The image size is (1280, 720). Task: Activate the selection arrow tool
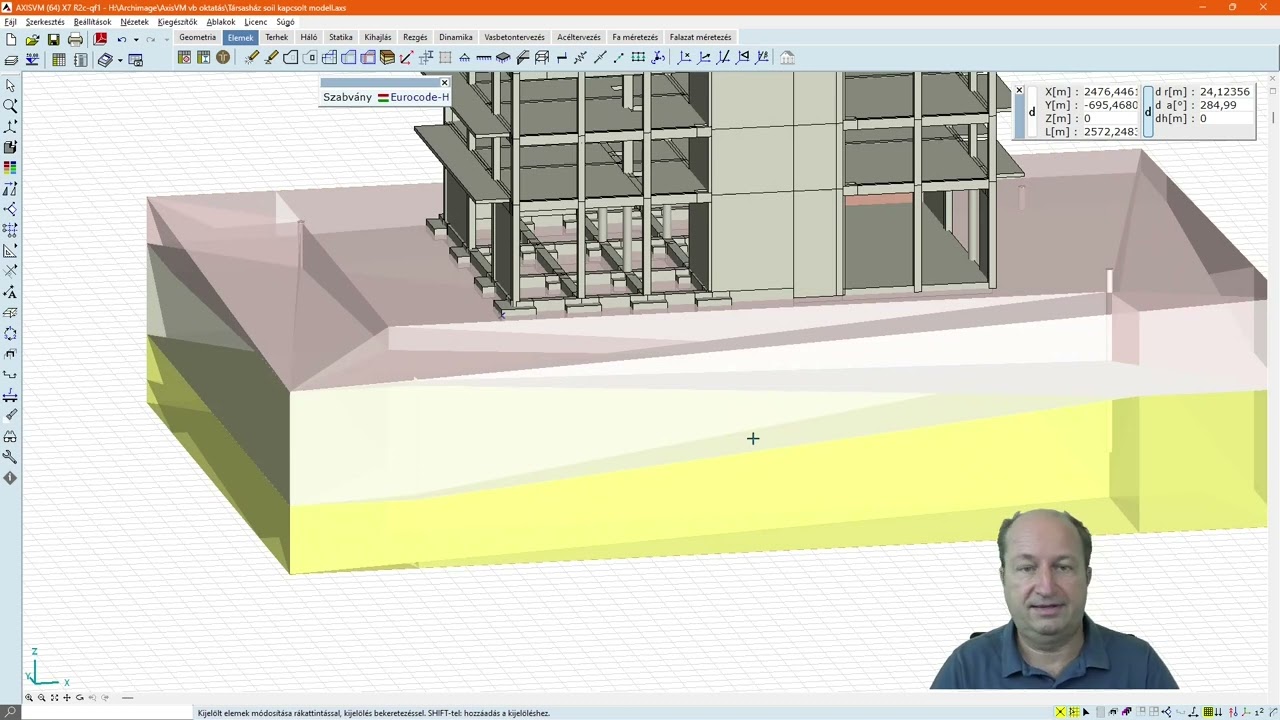(10, 86)
